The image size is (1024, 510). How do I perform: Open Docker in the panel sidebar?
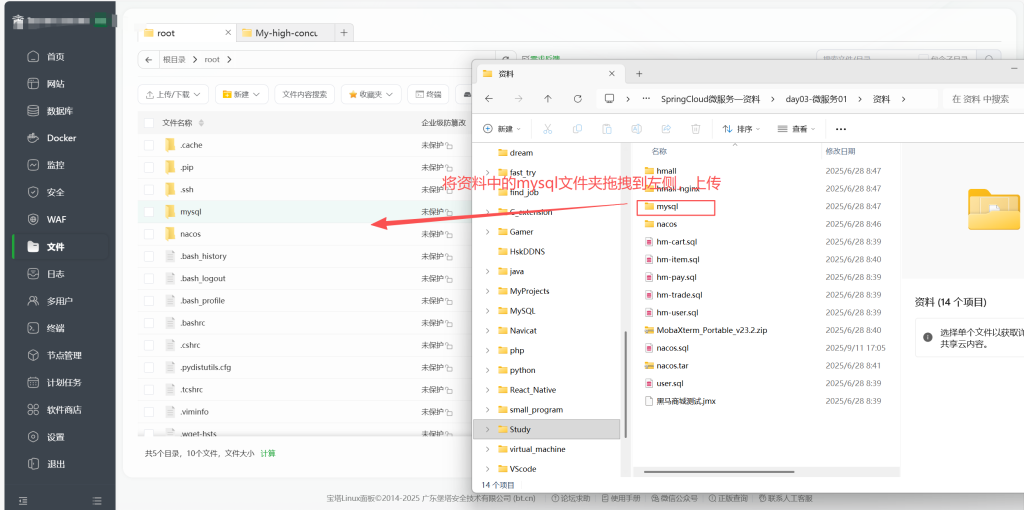point(60,138)
